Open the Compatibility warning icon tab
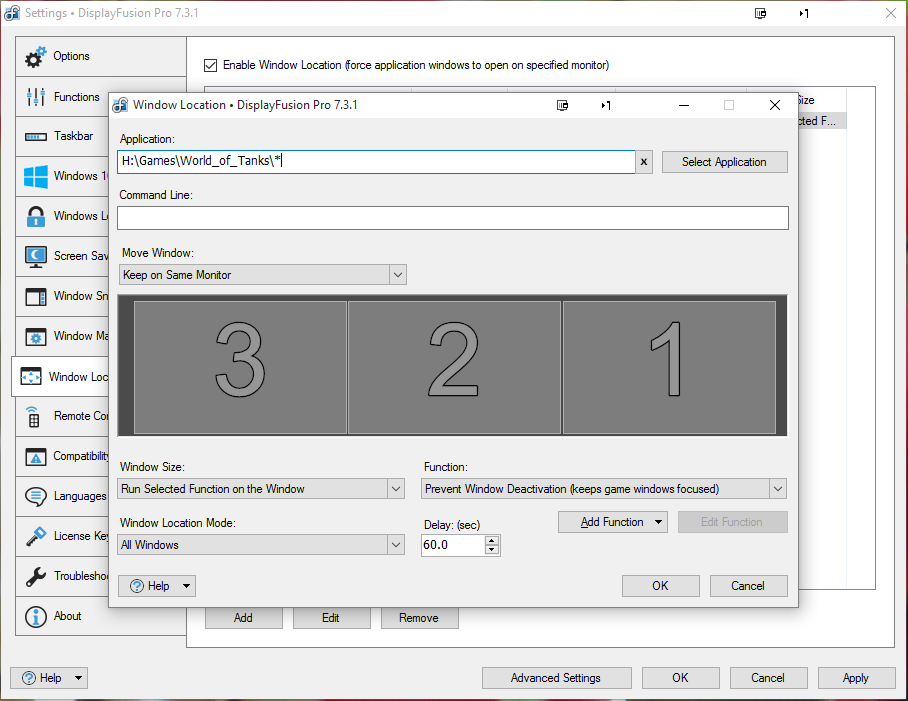Image resolution: width=908 pixels, height=701 pixels. [x=35, y=456]
